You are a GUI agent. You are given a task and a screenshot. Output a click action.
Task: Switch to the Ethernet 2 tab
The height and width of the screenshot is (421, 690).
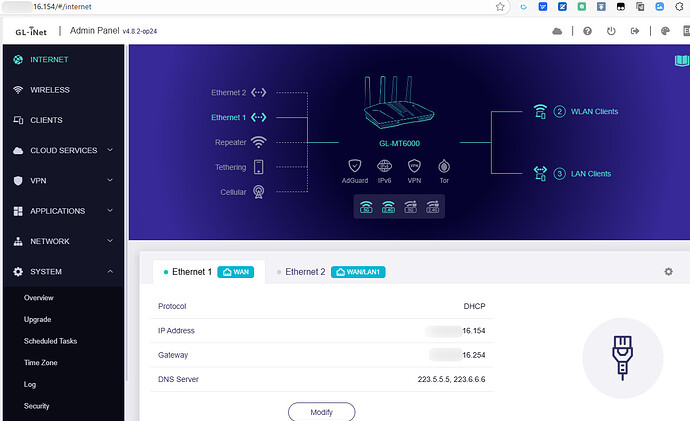pyautogui.click(x=305, y=272)
